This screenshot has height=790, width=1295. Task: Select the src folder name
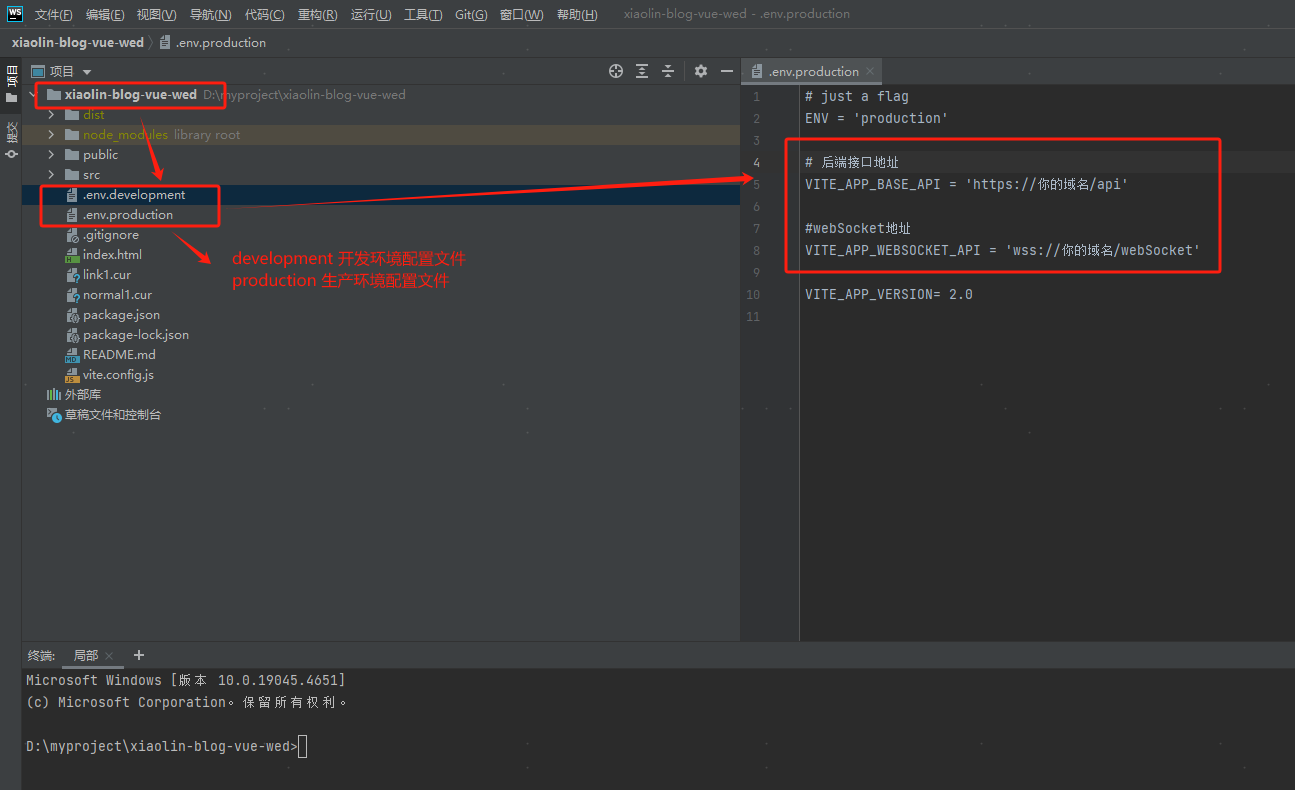pyautogui.click(x=92, y=175)
